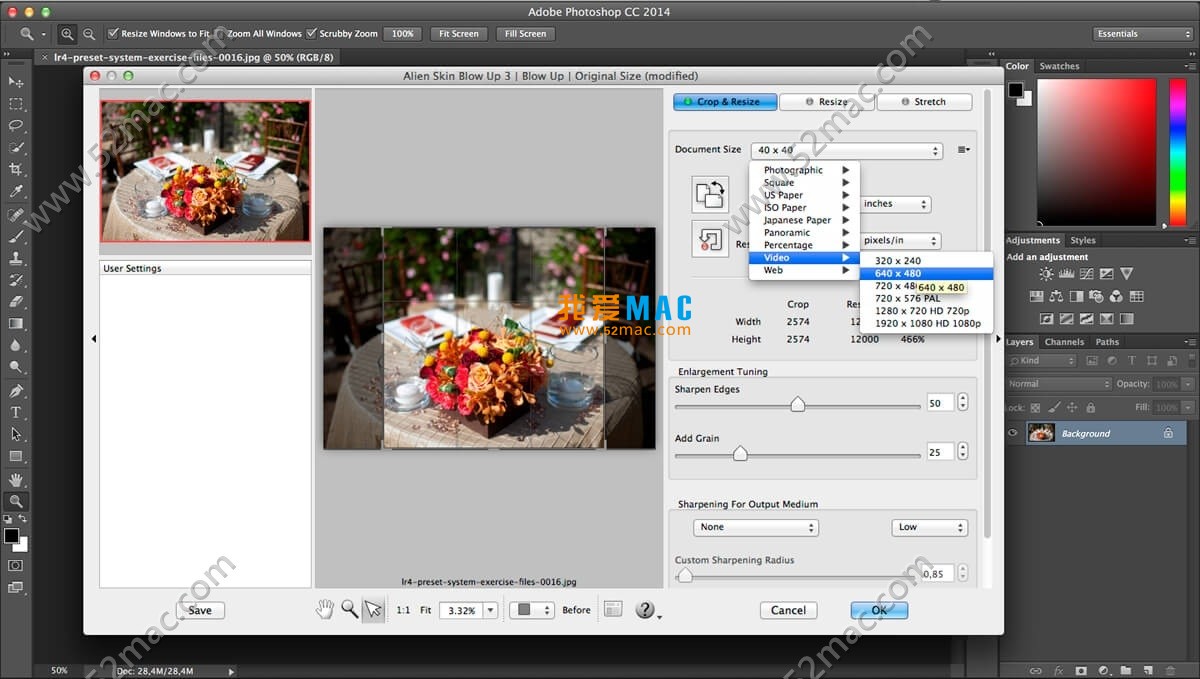Select the Rectangular Marquee tool
This screenshot has height=679, width=1200.
[16, 104]
